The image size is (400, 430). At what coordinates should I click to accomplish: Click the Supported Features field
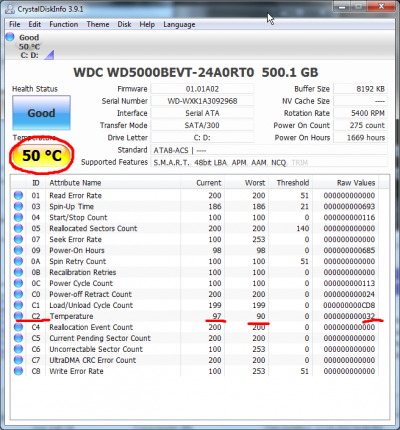pyautogui.click(x=269, y=162)
